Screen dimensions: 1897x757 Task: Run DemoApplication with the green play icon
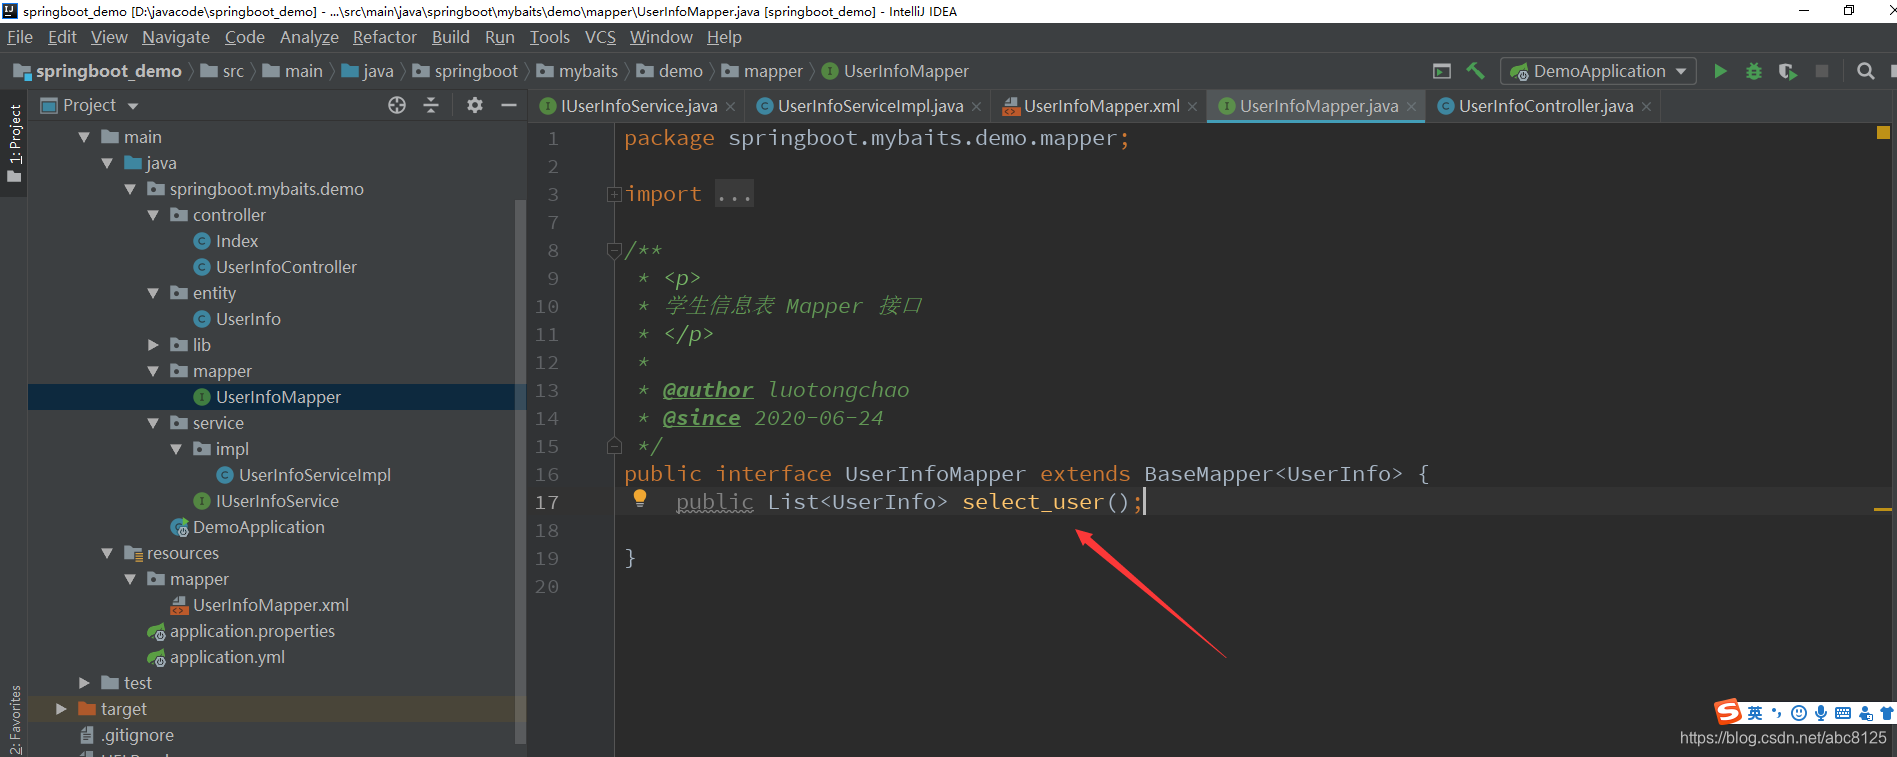tap(1720, 71)
